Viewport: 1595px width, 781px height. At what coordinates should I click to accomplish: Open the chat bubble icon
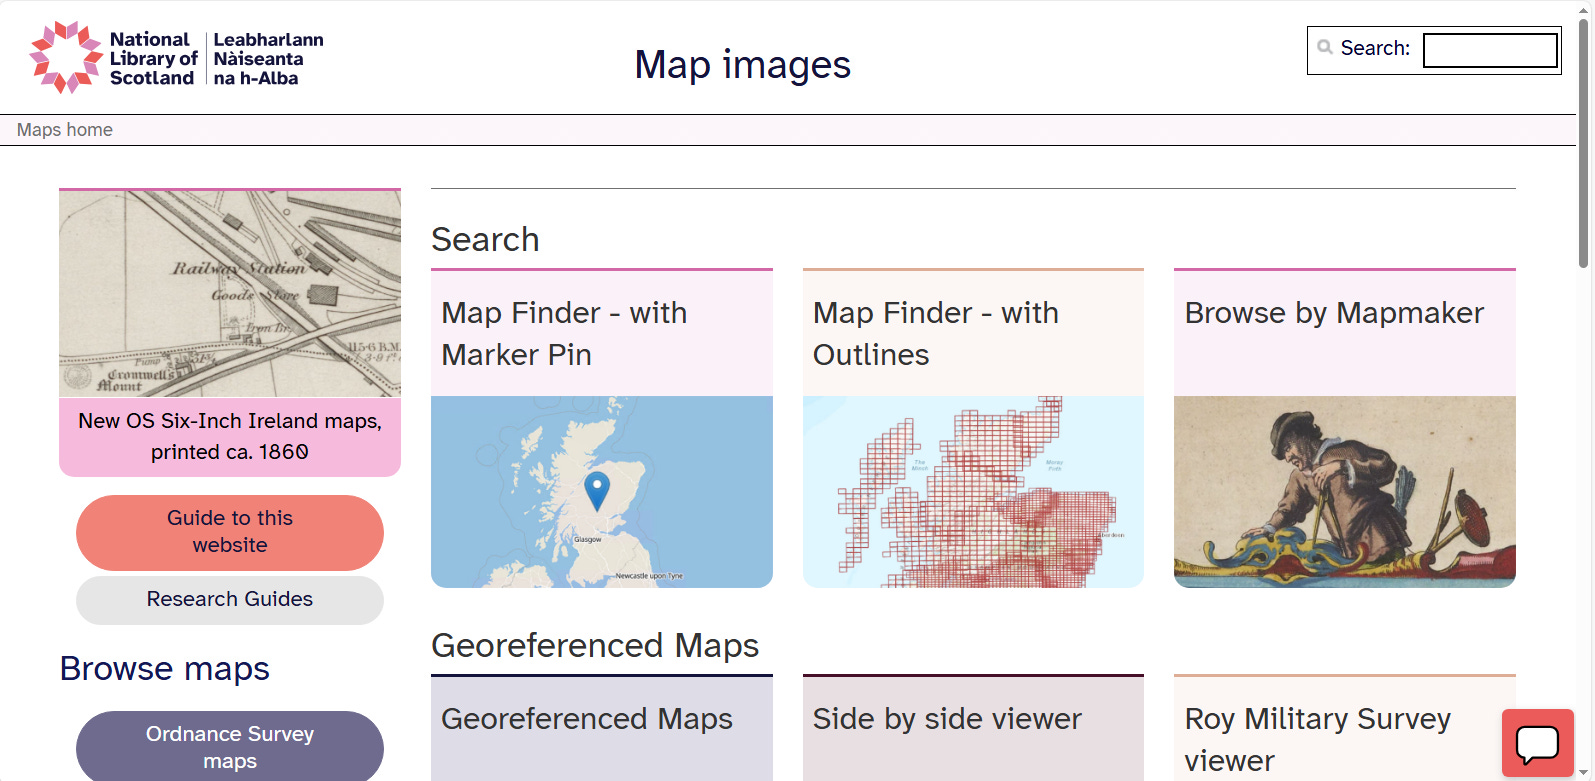(1538, 743)
